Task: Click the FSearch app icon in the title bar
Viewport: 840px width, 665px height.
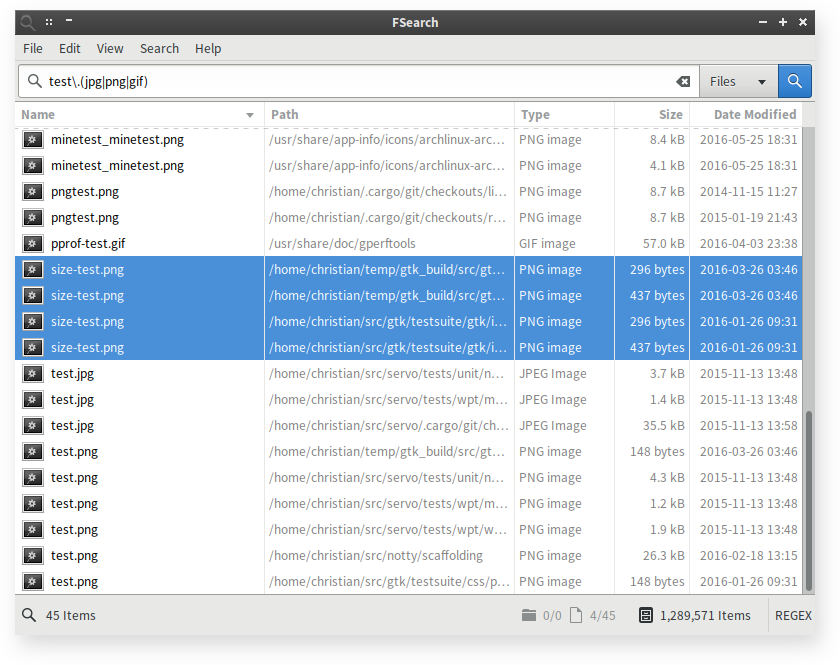Action: (x=27, y=23)
